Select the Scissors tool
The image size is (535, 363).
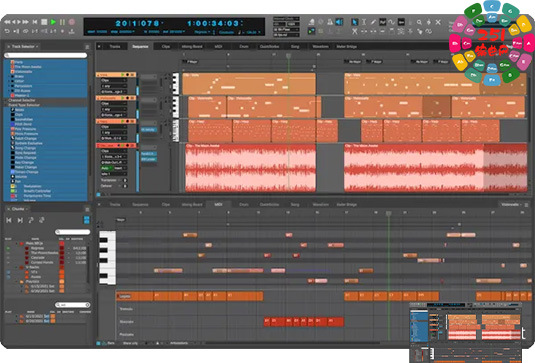tap(355, 31)
